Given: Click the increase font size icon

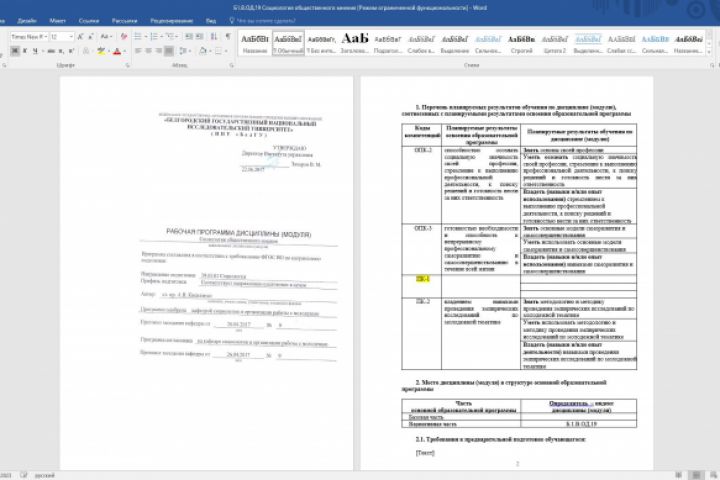Looking at the screenshot, I should 80,36.
